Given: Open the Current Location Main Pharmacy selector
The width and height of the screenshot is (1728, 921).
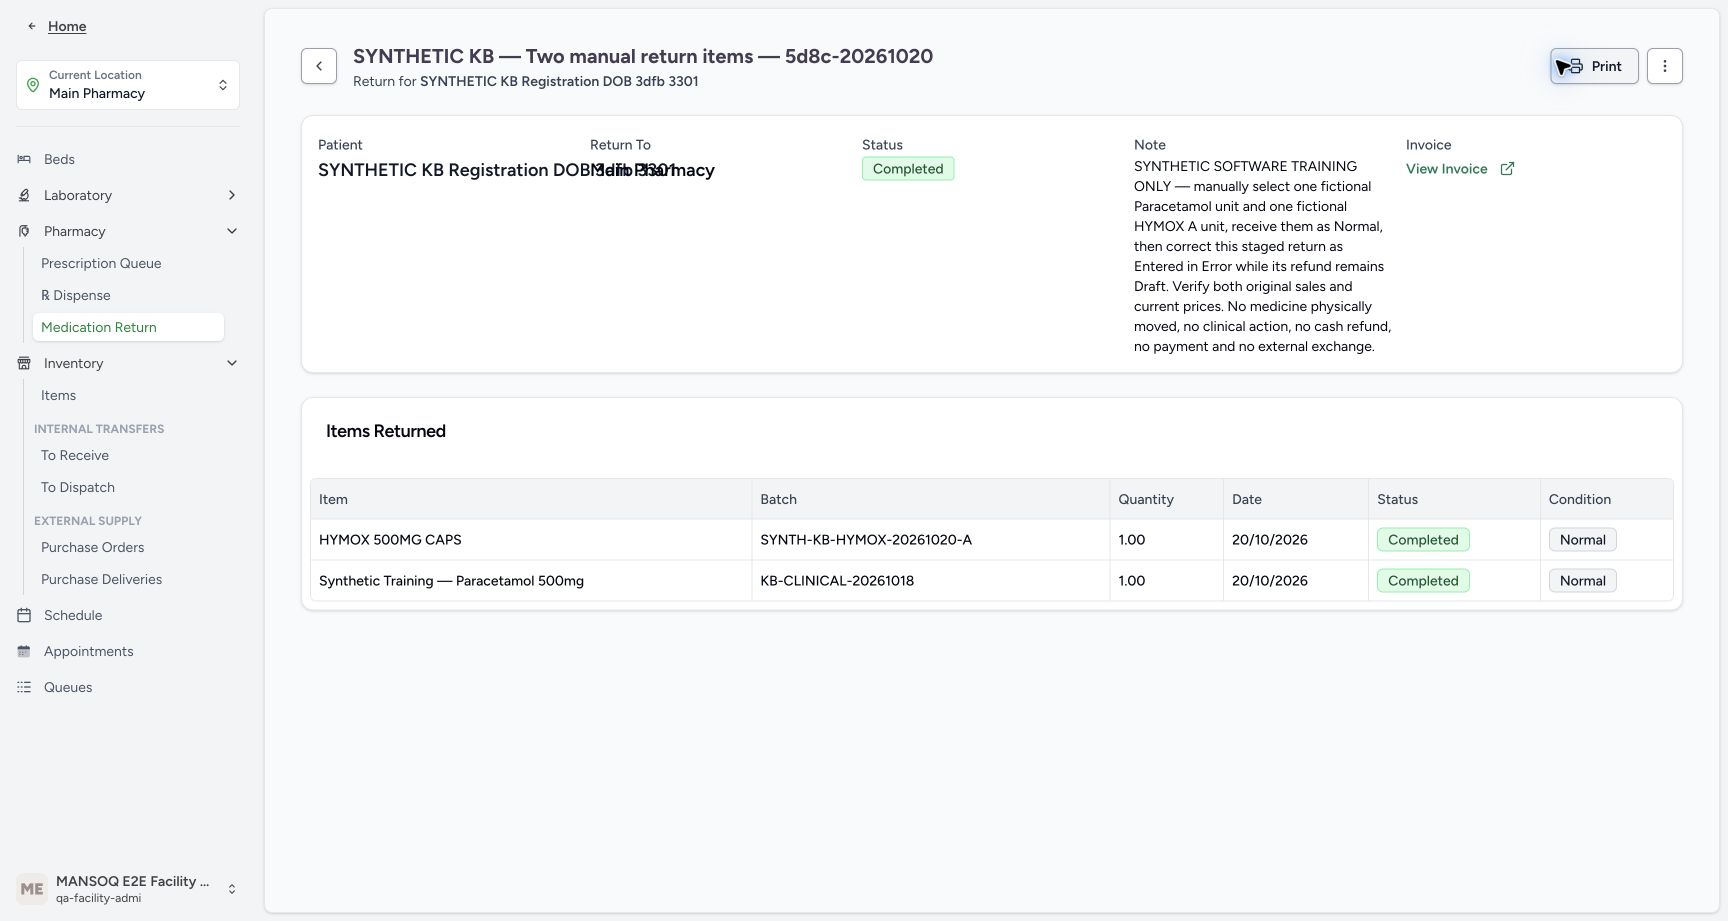Looking at the screenshot, I should [128, 85].
